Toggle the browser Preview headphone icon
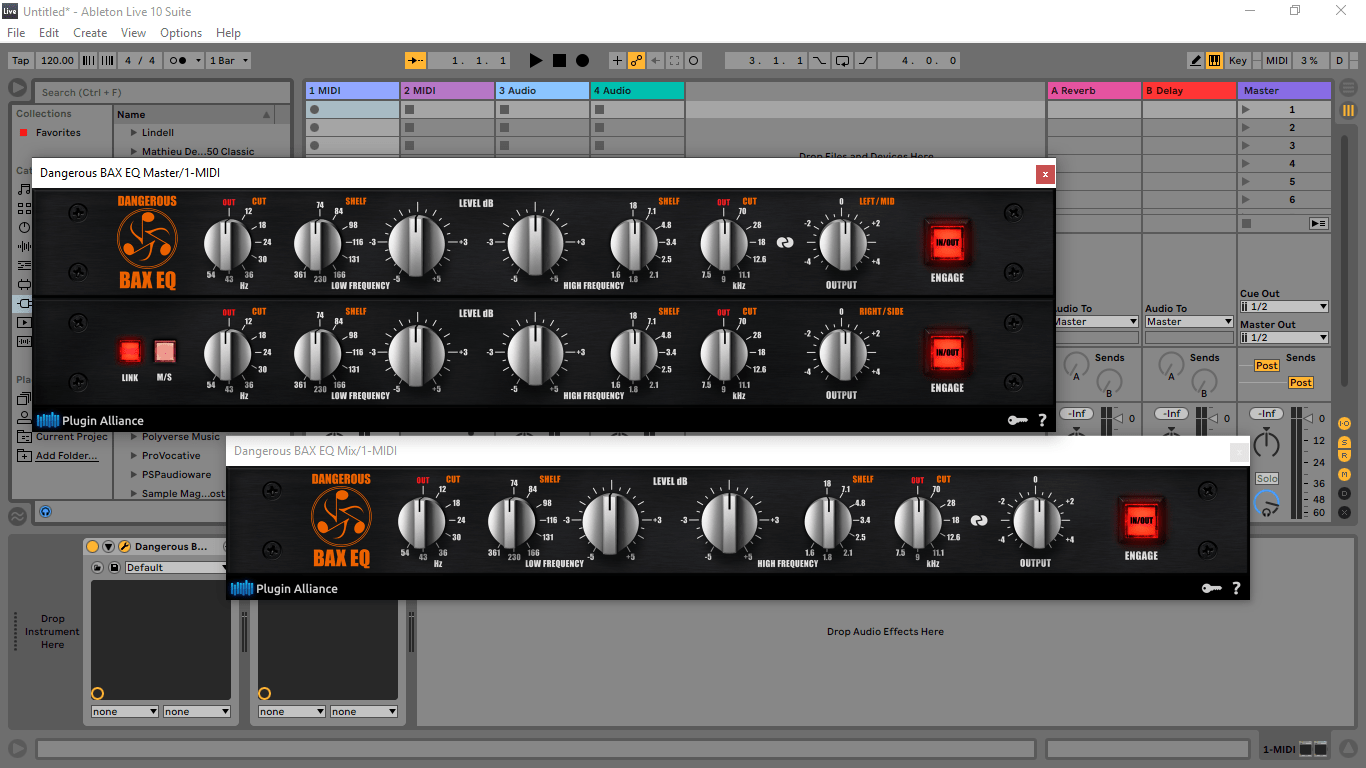 point(45,511)
